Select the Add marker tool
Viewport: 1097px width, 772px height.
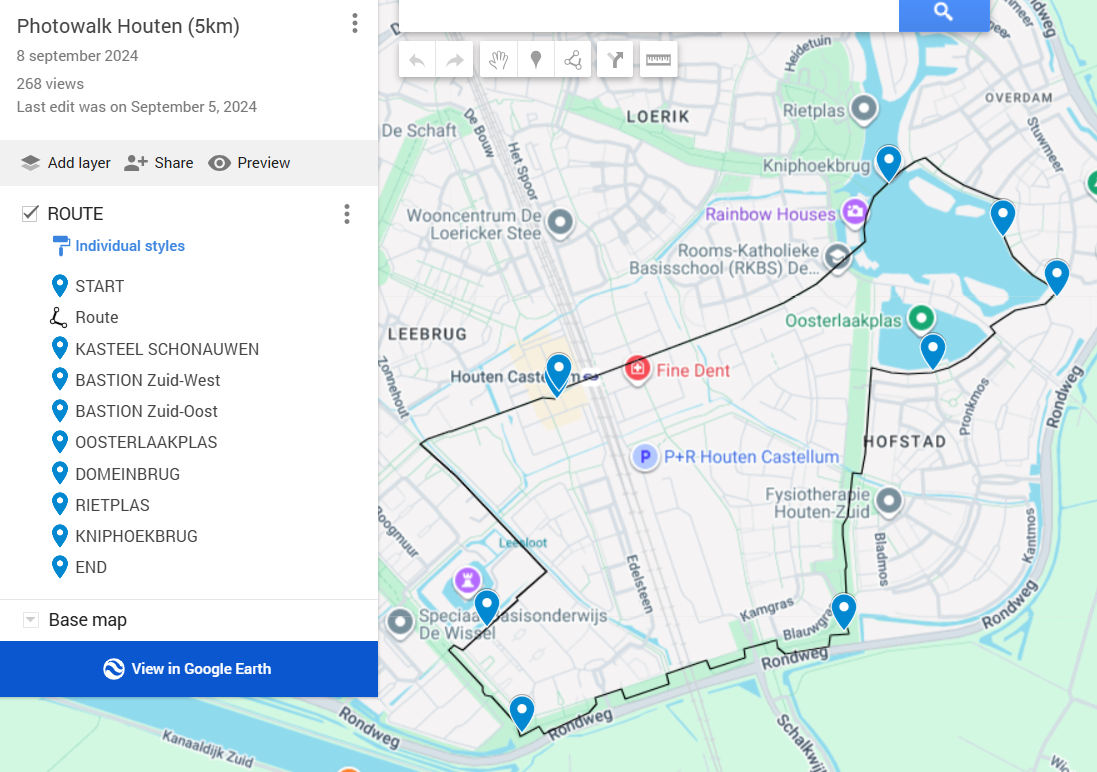pos(536,60)
